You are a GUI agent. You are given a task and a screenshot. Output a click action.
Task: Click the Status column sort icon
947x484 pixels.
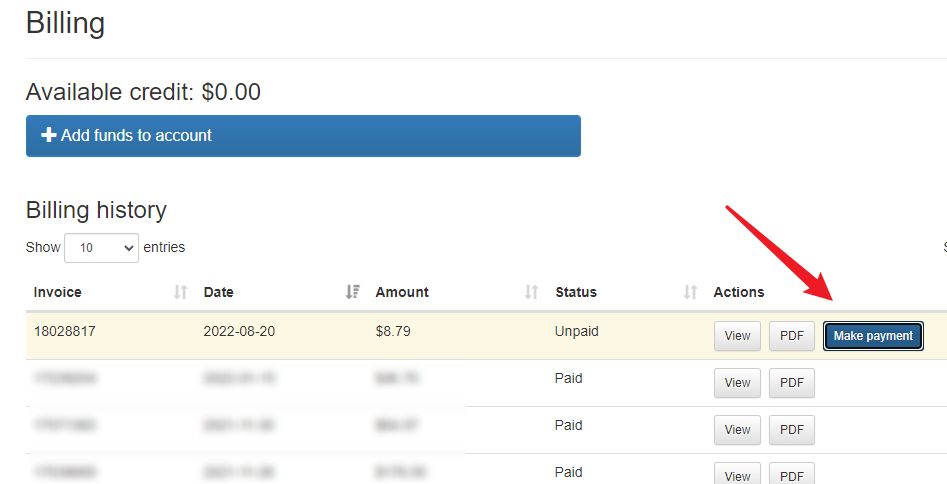point(690,292)
